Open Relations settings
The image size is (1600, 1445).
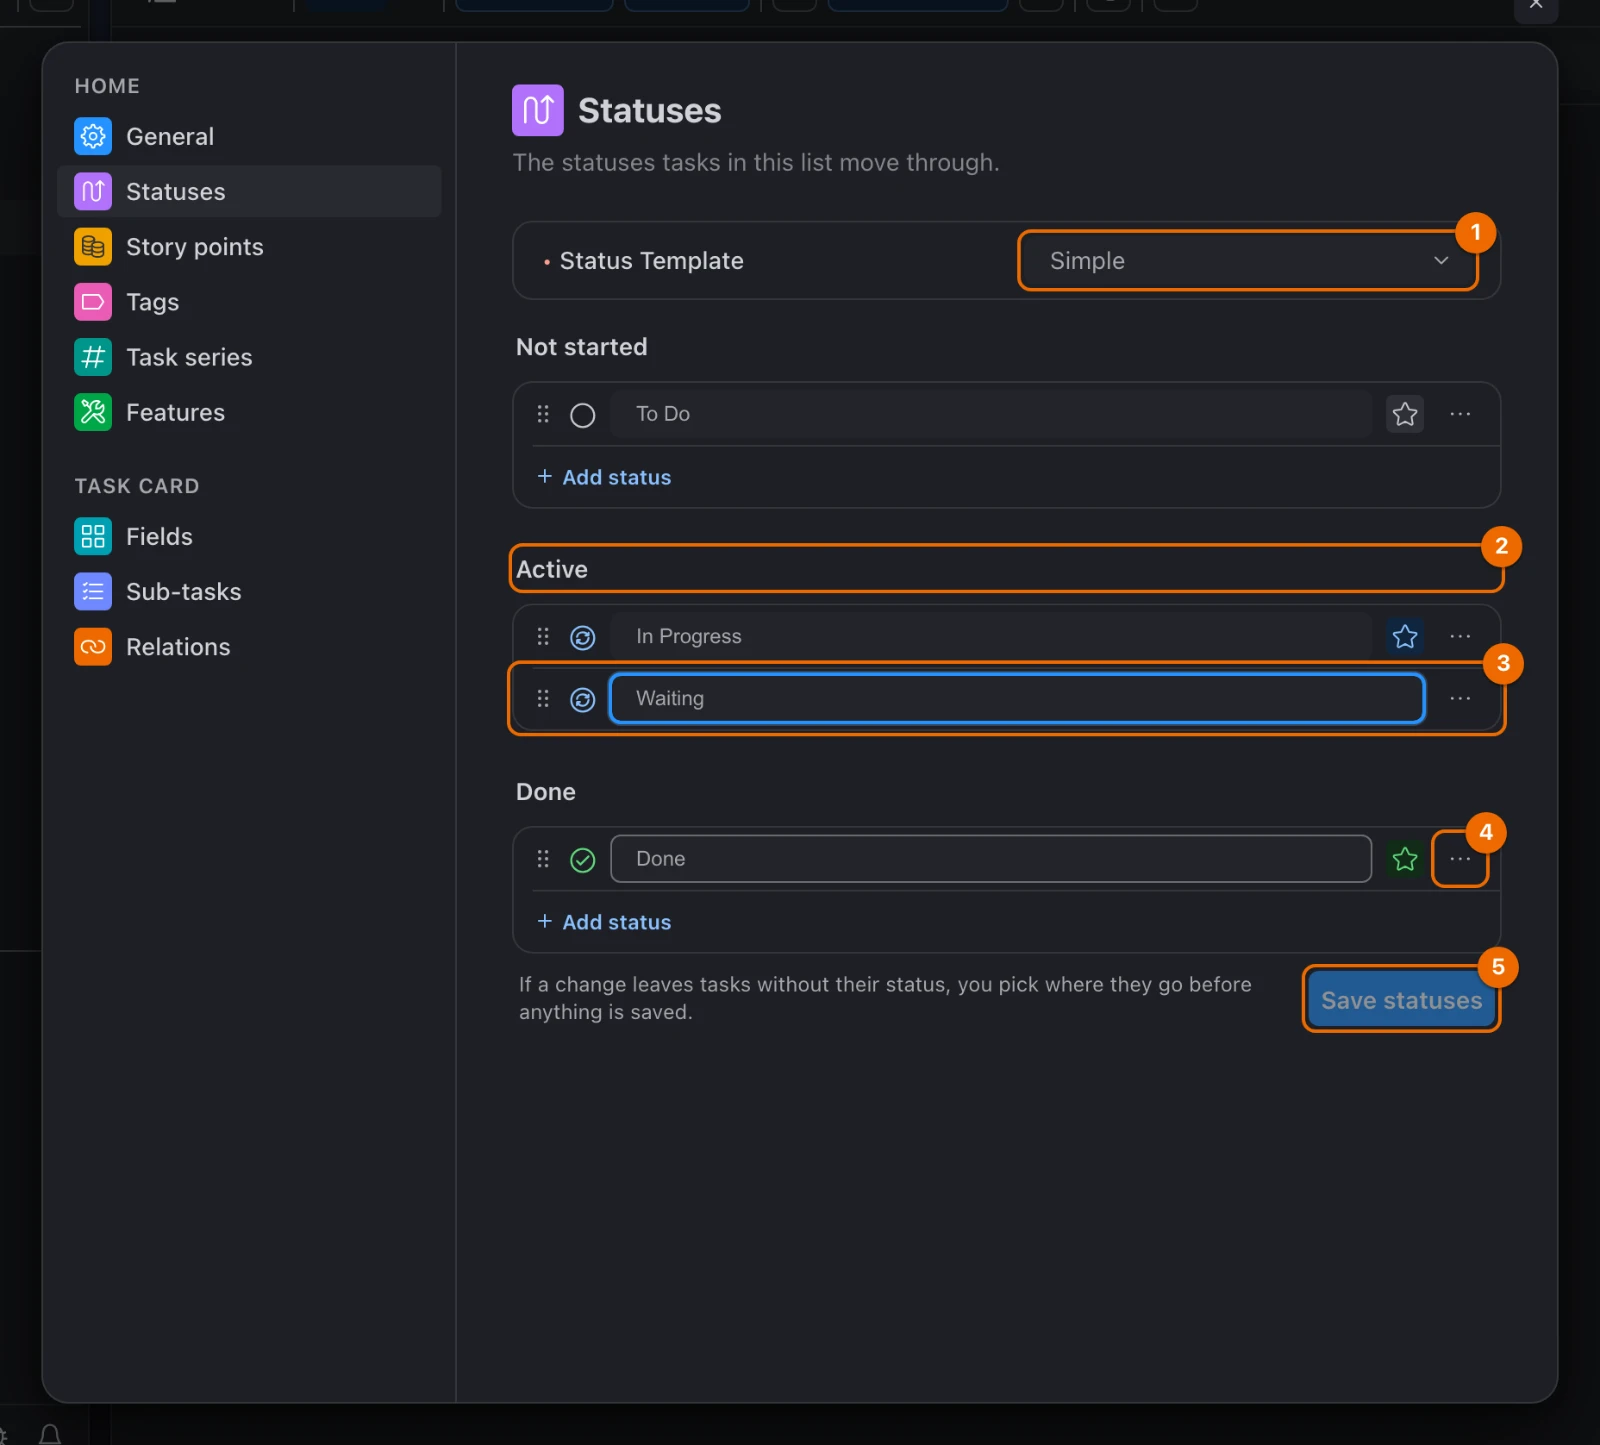pos(249,646)
